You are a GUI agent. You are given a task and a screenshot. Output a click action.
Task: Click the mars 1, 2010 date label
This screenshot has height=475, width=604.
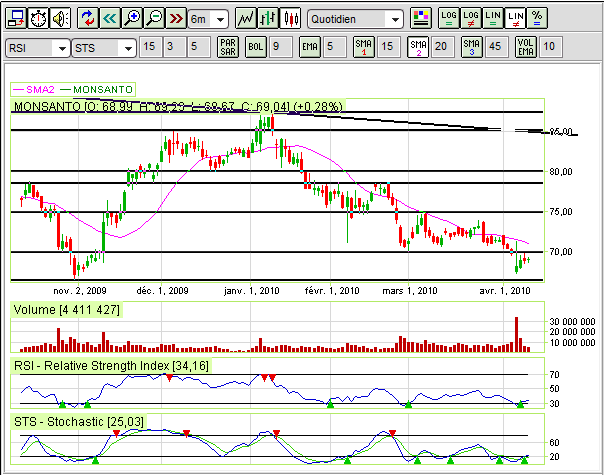click(x=410, y=290)
